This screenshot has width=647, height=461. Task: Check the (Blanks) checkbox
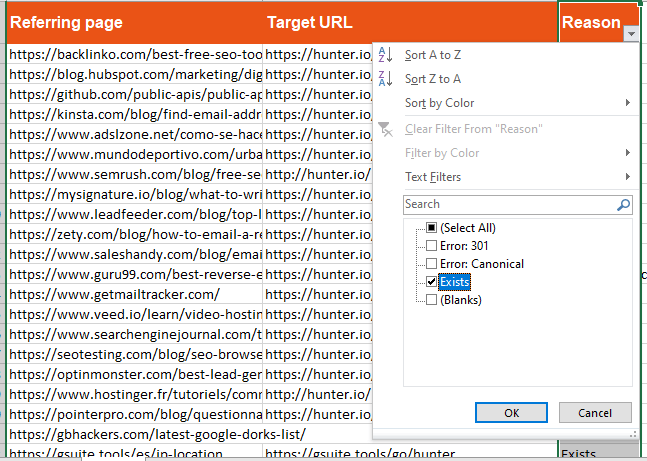point(431,300)
